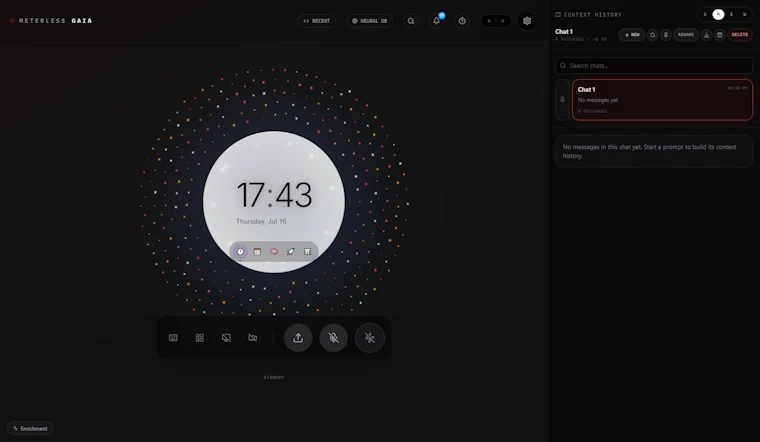Click the Chat 1 title in the panel header
760x442 pixels.
[x=564, y=32]
